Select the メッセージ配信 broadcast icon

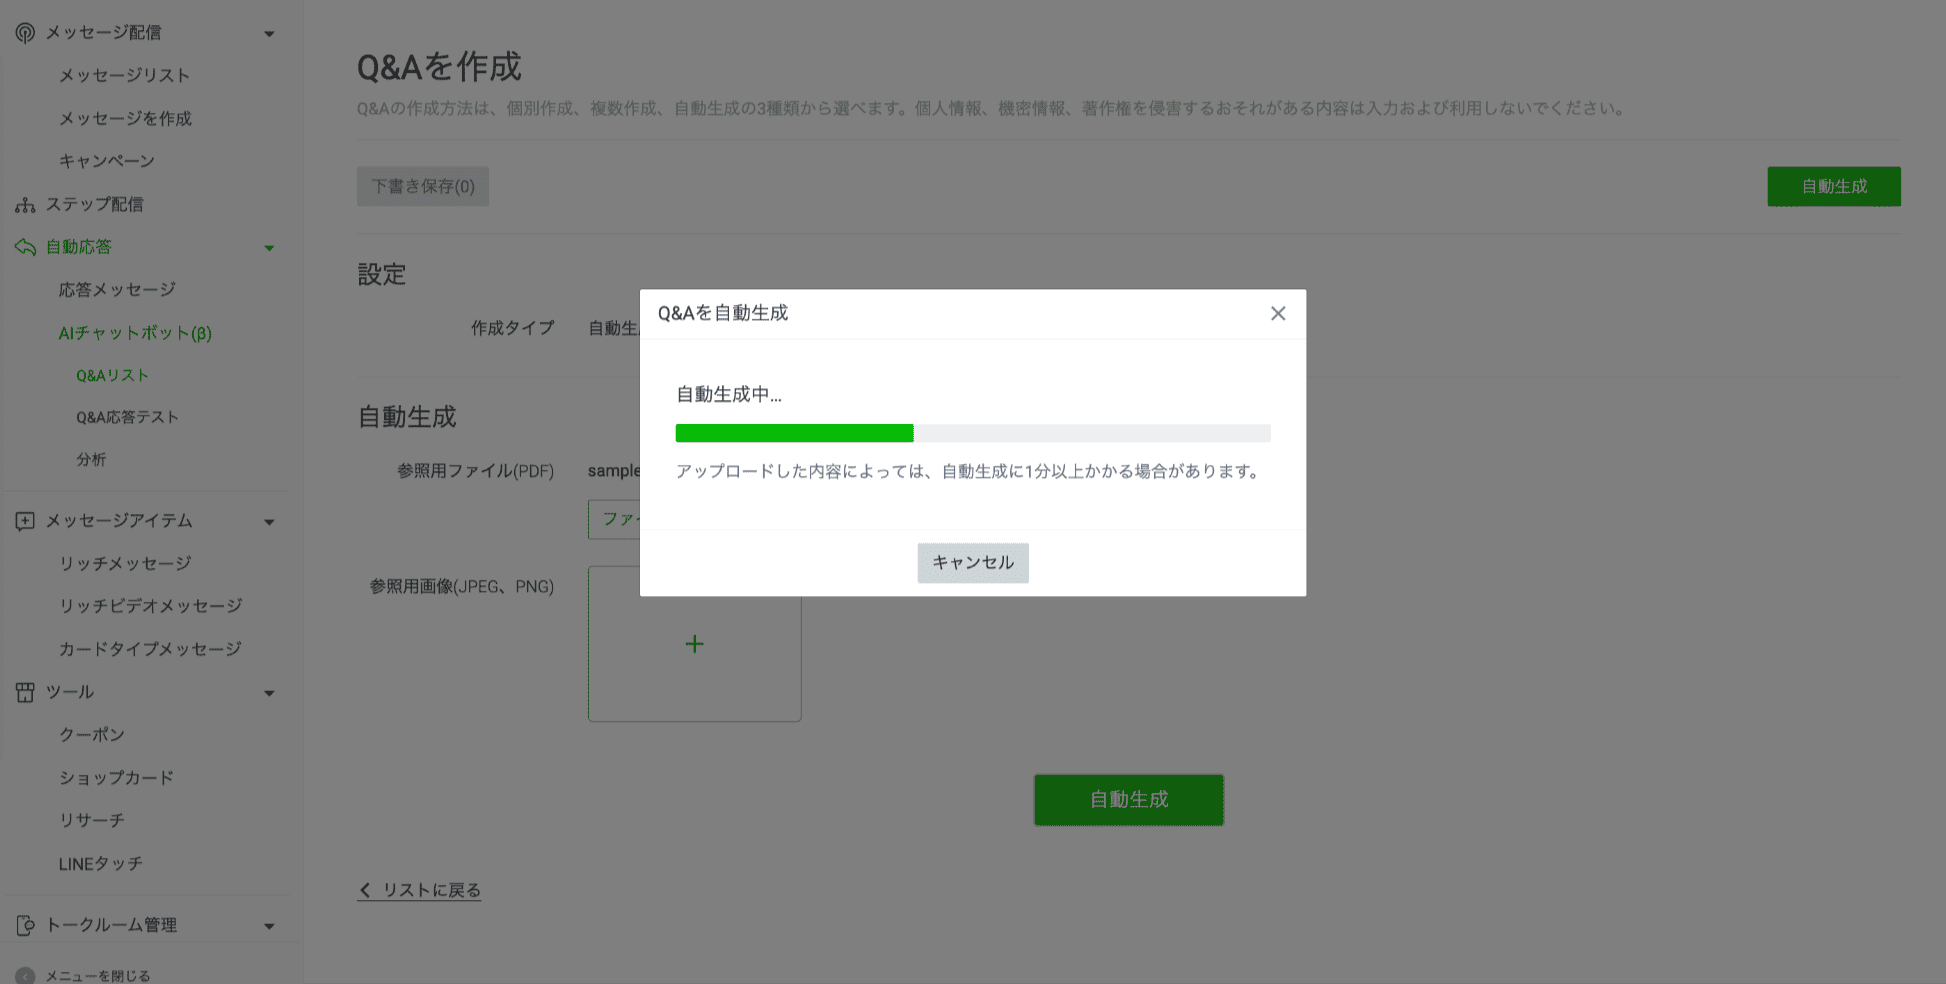(23, 31)
